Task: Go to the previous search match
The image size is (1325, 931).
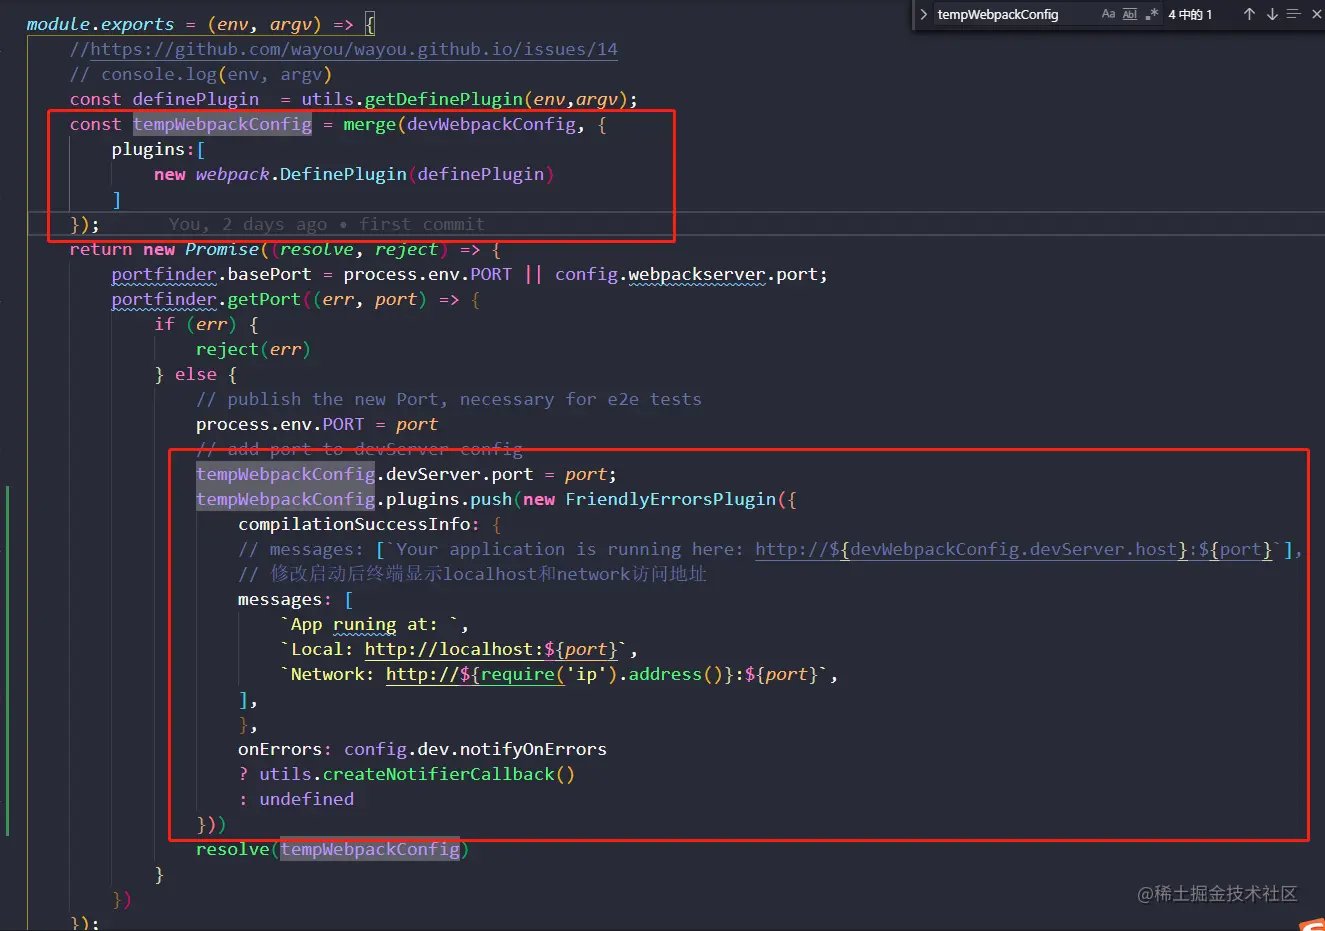Action: pyautogui.click(x=1249, y=14)
